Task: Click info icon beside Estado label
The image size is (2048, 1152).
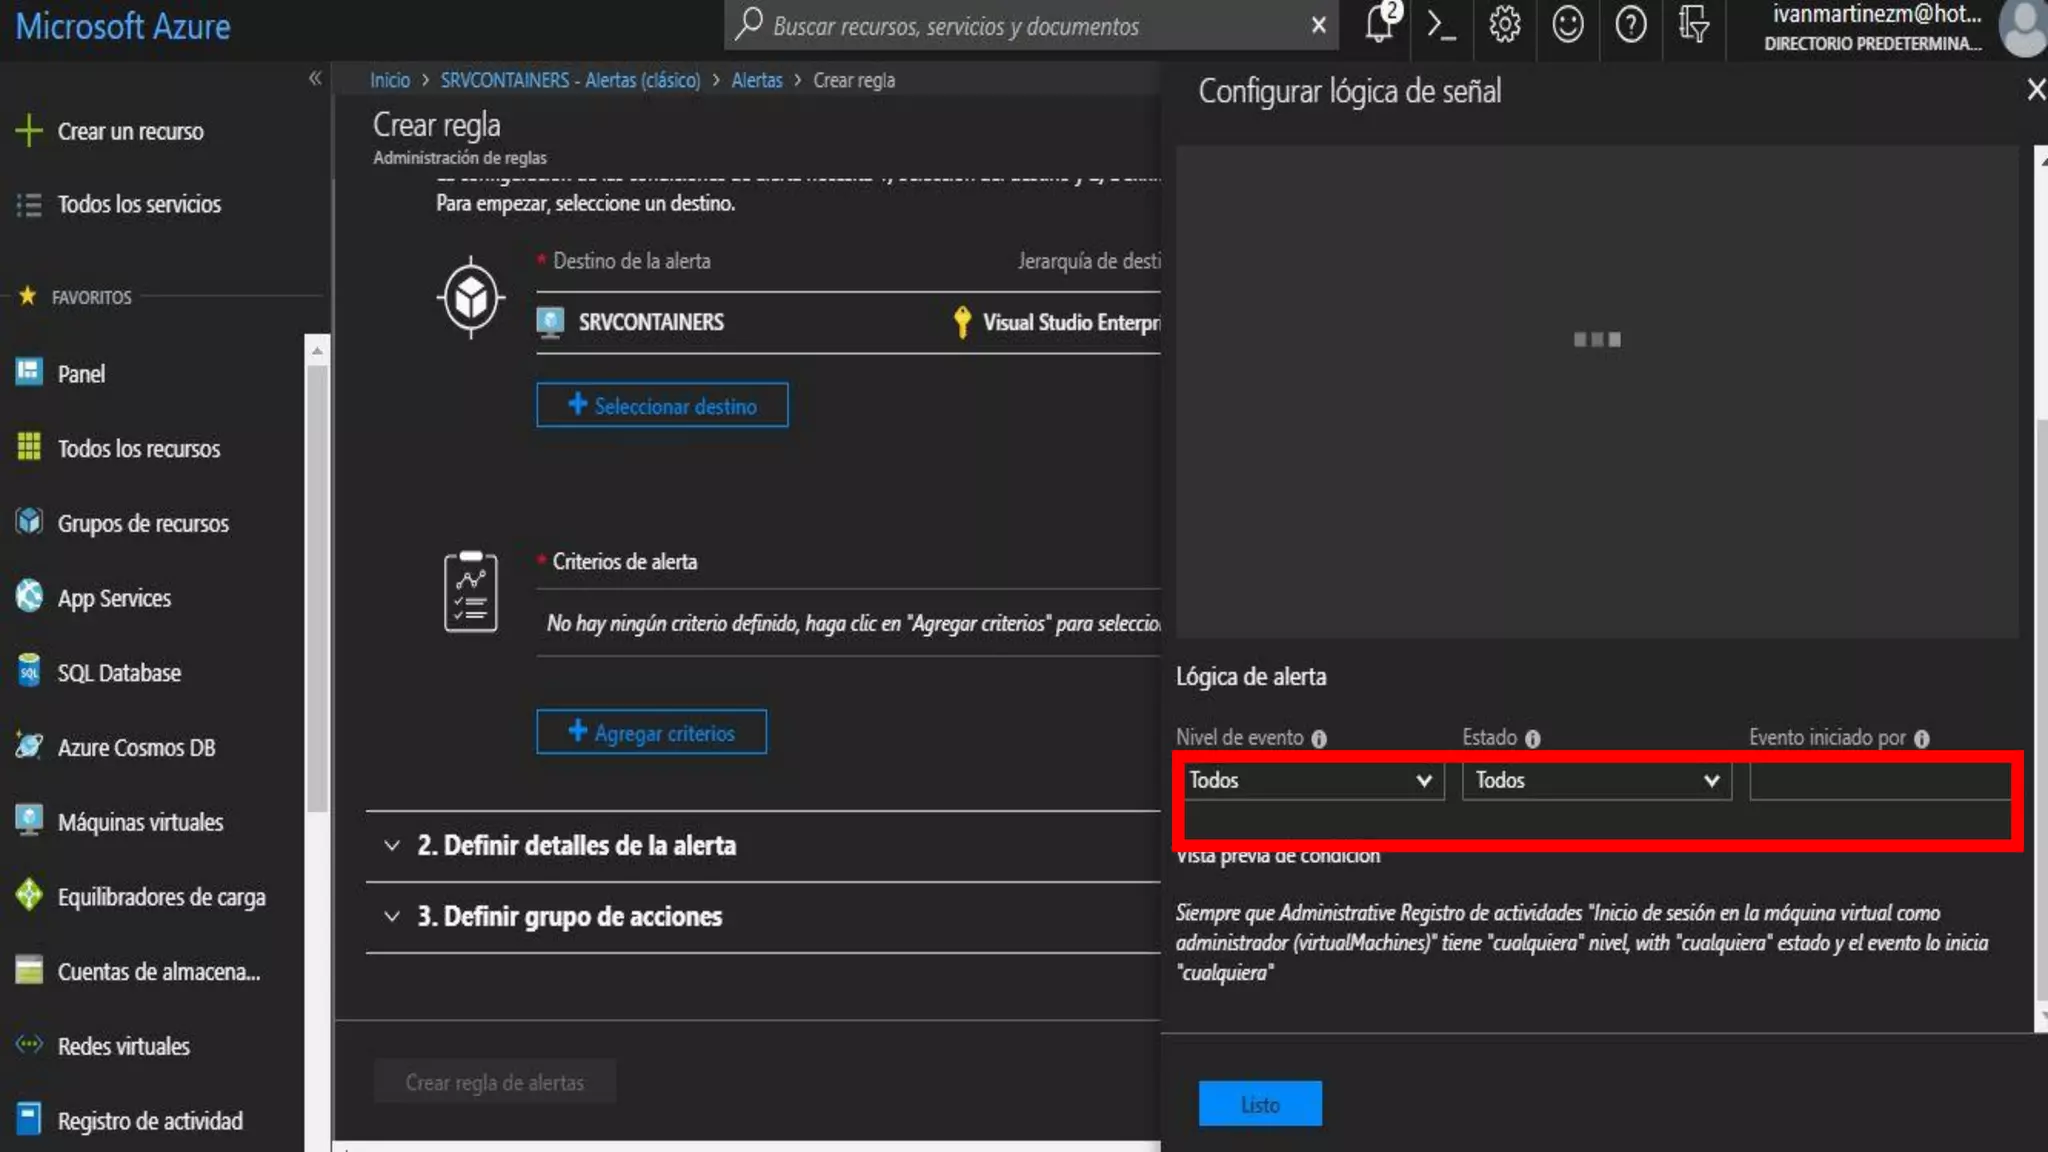Action: pyautogui.click(x=1532, y=739)
